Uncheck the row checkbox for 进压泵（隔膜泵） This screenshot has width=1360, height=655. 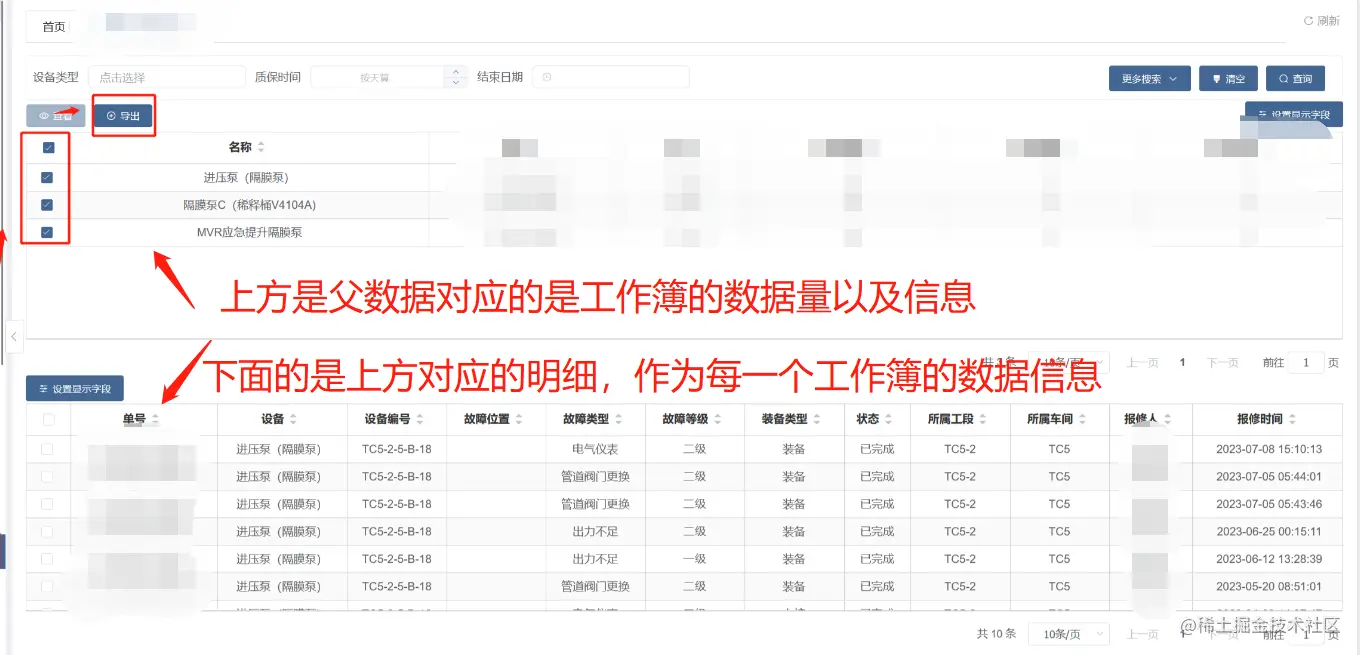click(x=44, y=177)
